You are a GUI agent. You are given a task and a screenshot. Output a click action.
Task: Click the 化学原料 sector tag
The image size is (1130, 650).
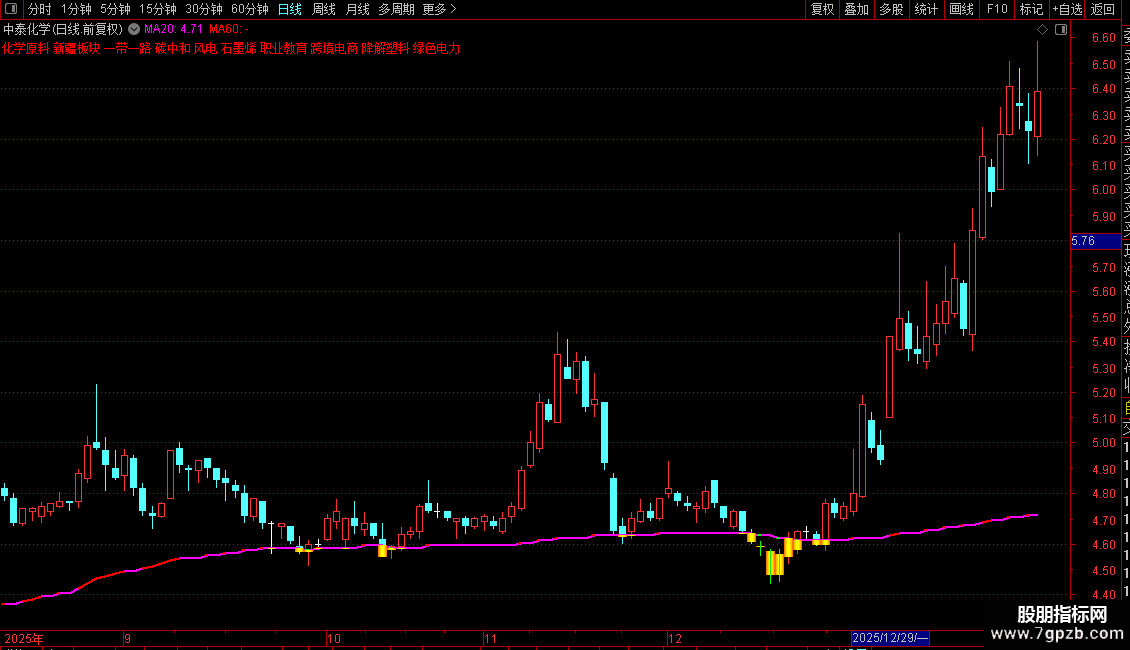point(26,48)
